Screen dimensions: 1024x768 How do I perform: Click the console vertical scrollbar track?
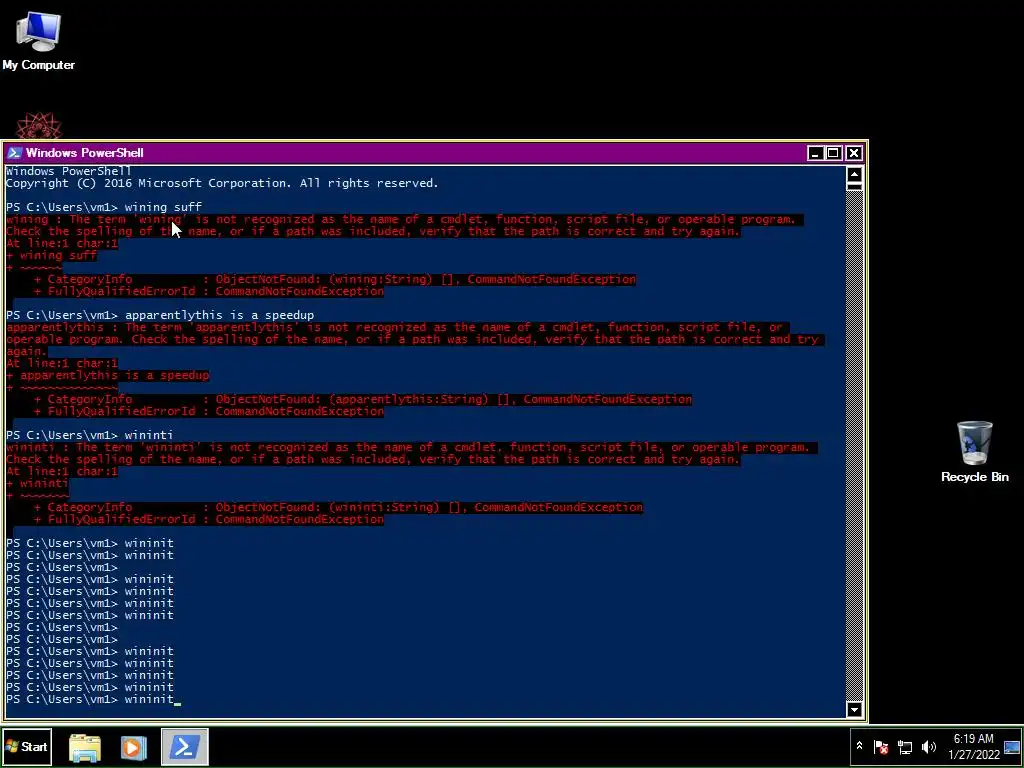[x=854, y=445]
